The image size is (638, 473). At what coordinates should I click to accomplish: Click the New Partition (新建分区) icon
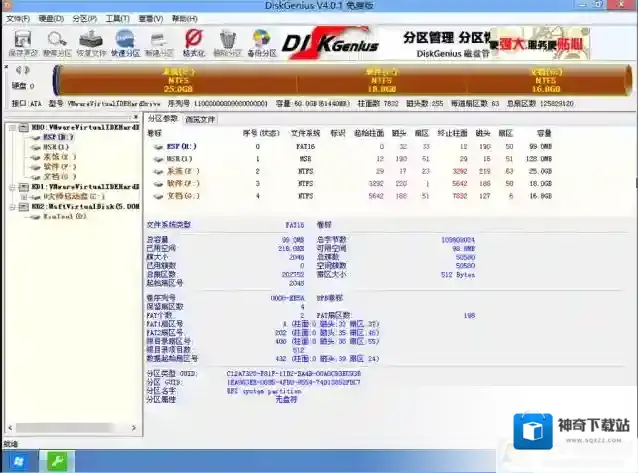pyautogui.click(x=160, y=41)
